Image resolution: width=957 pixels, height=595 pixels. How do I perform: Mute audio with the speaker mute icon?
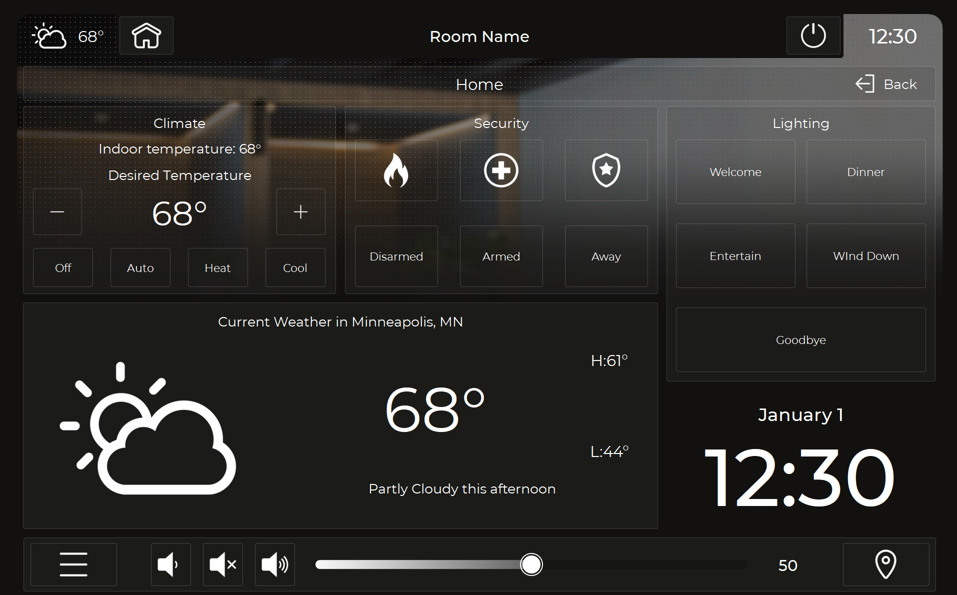click(223, 564)
